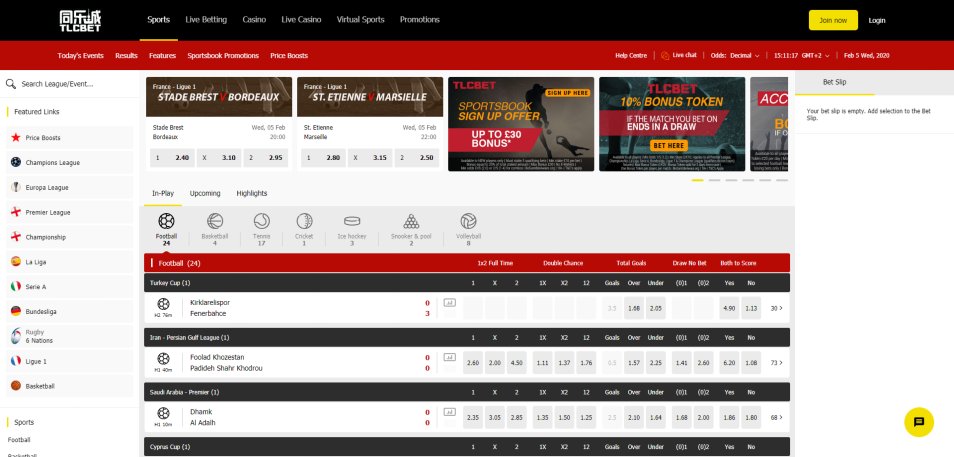Select Dhamk Over 2.10 total goals
This screenshot has width=954, height=457.
(x=633, y=417)
